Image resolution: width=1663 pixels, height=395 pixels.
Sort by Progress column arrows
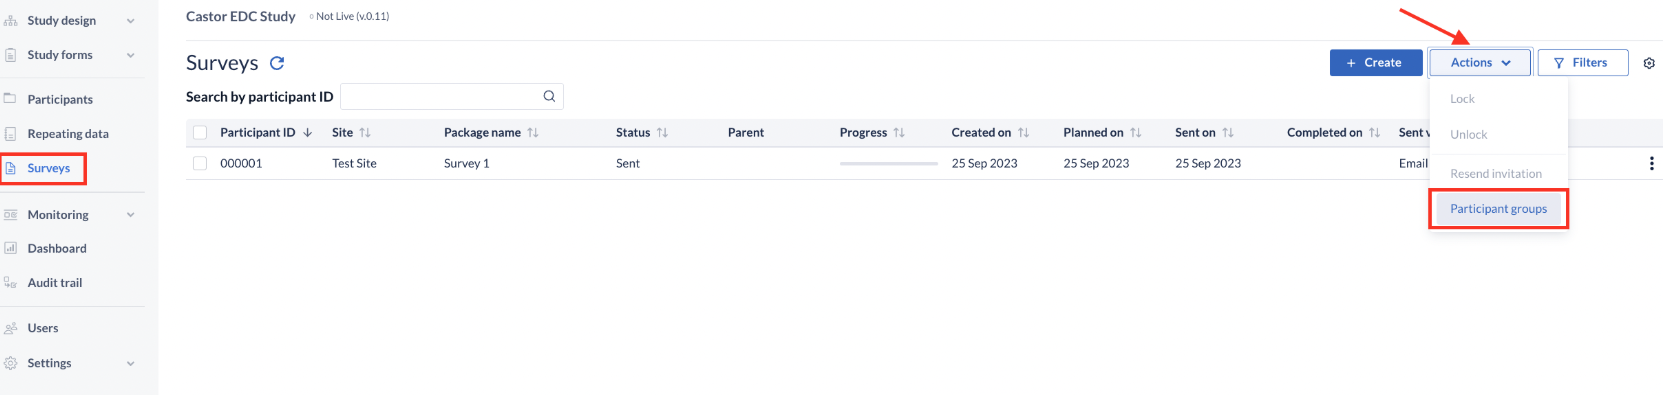point(899,132)
